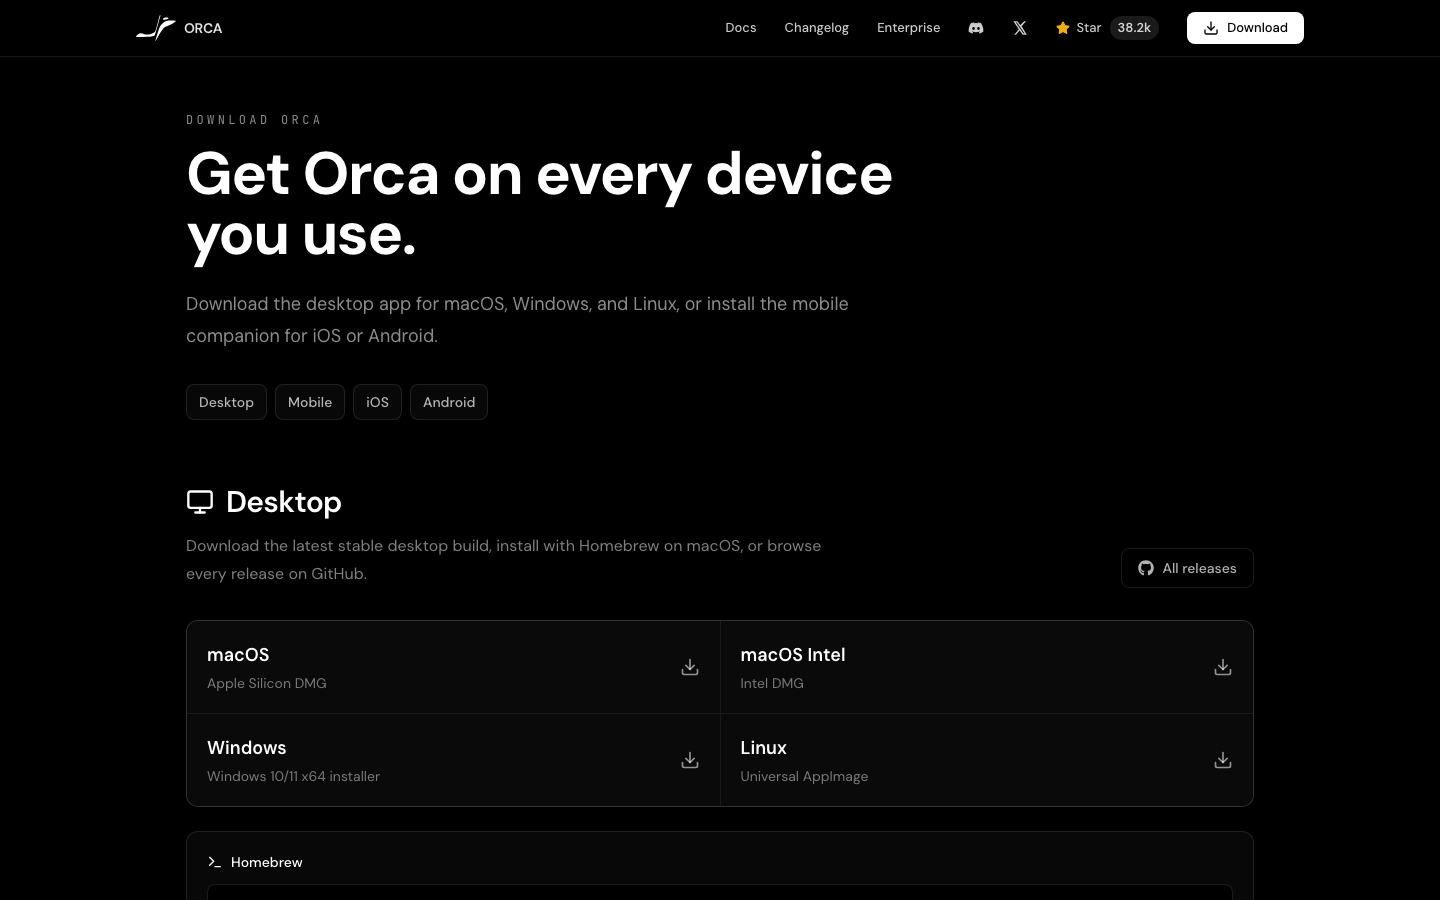The image size is (1440, 900).
Task: Select the iOS filter chip
Action: pyautogui.click(x=377, y=402)
